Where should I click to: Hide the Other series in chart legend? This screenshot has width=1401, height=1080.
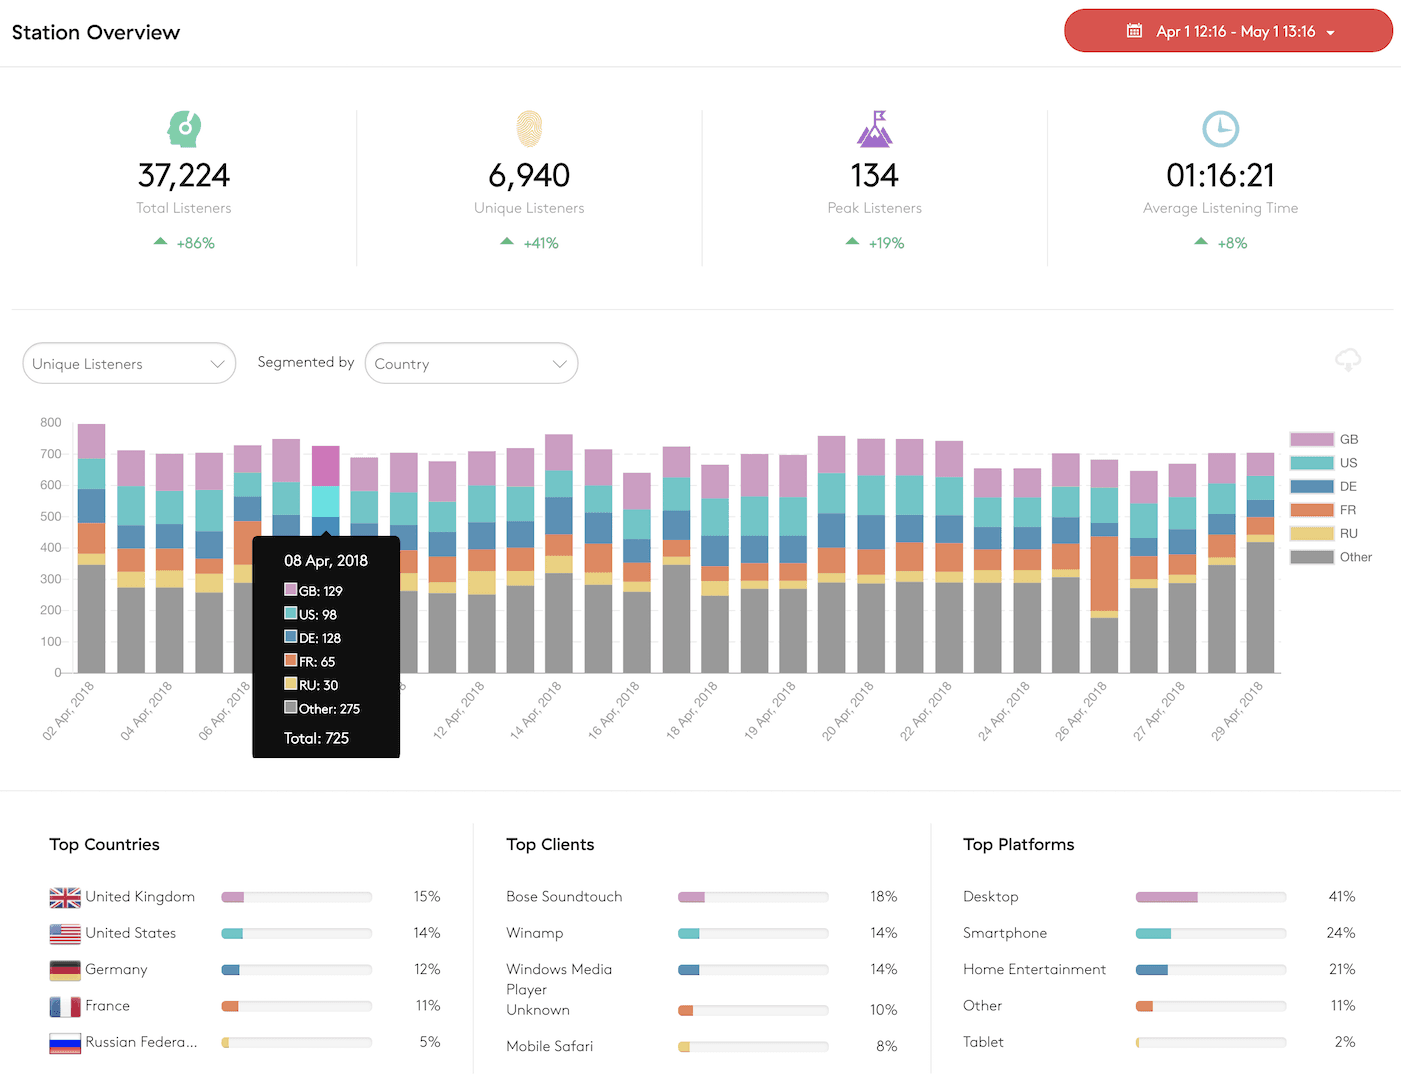[1331, 557]
